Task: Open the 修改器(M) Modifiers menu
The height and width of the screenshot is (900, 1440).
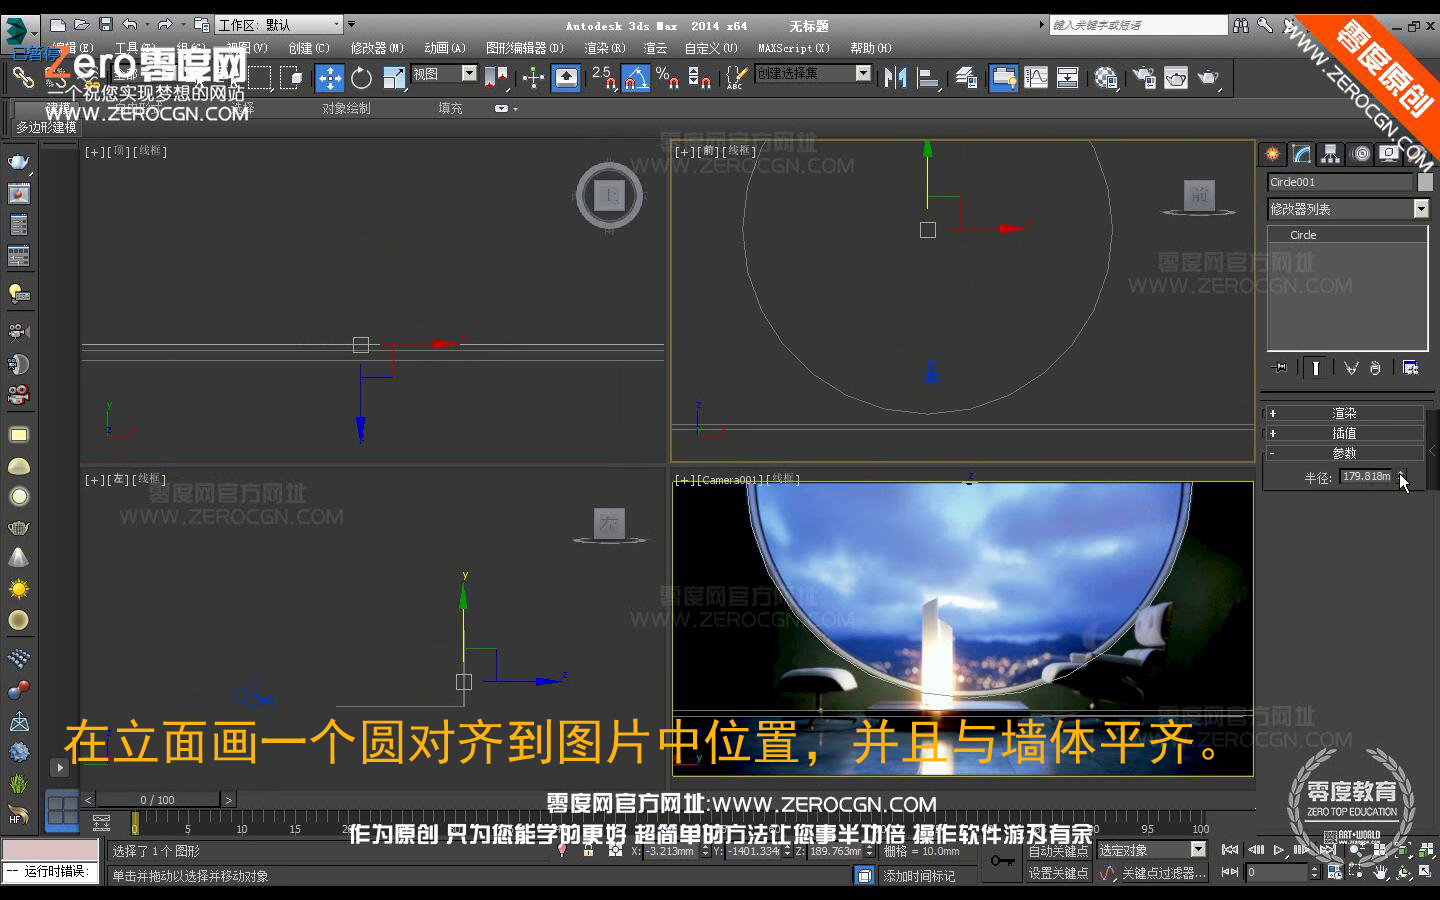Action: point(377,48)
